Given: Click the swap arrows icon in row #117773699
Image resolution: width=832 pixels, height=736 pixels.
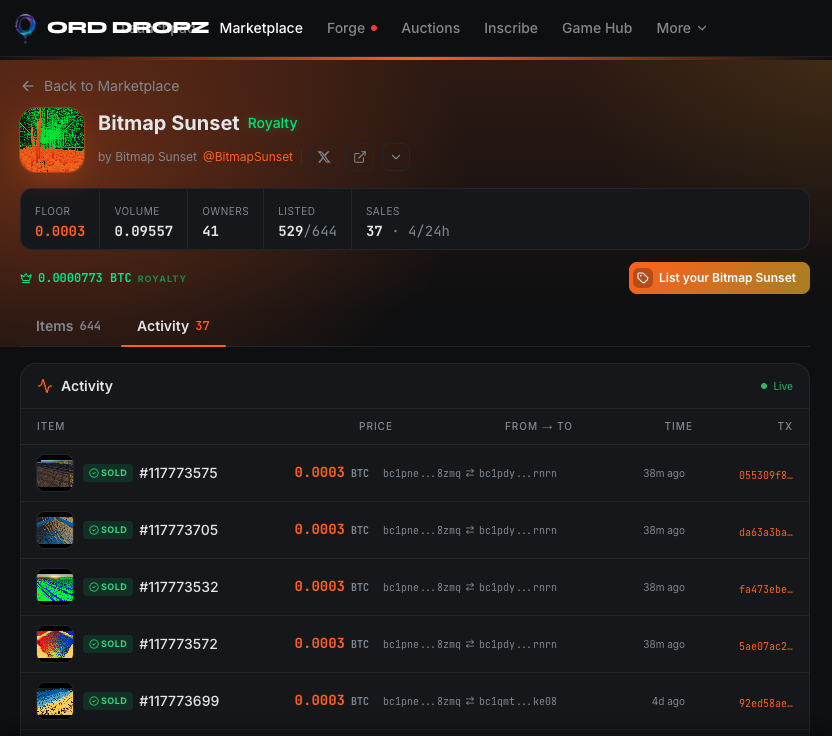Looking at the screenshot, I should (470, 701).
